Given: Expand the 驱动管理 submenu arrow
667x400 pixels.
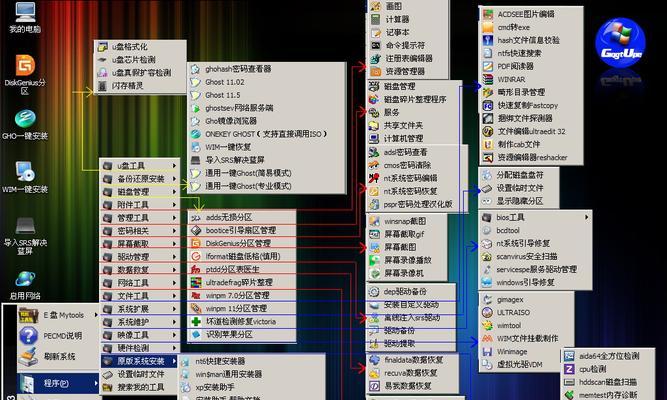Looking at the screenshot, I should (174, 257).
